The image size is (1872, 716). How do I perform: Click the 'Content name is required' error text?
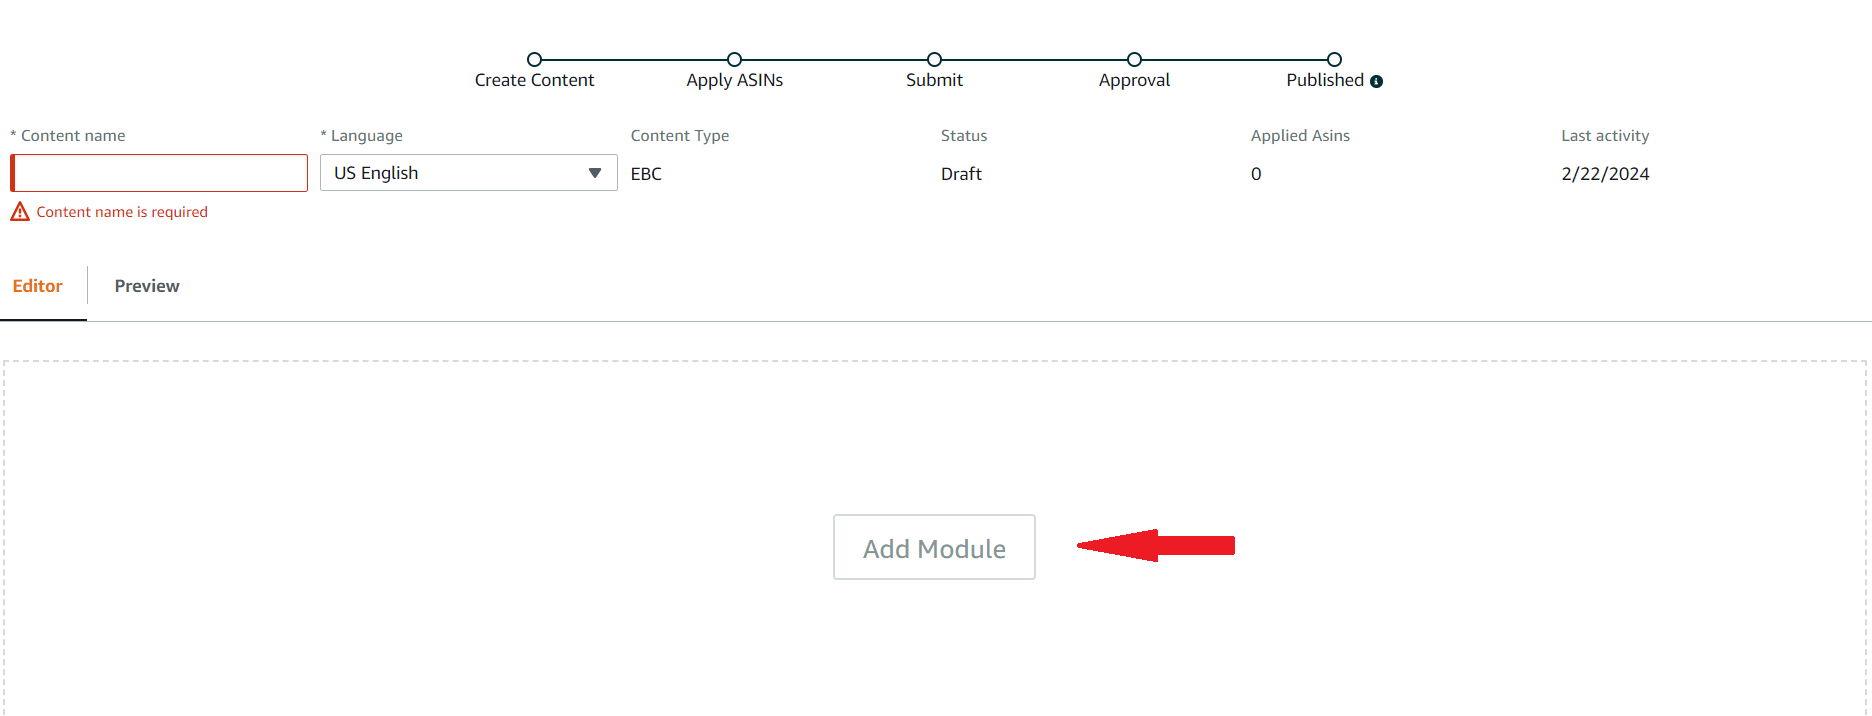122,212
